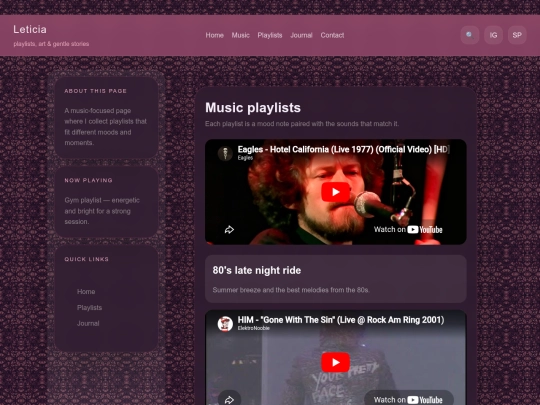Watch Hotel California on YouTube
The image size is (540, 405).
[408, 230]
